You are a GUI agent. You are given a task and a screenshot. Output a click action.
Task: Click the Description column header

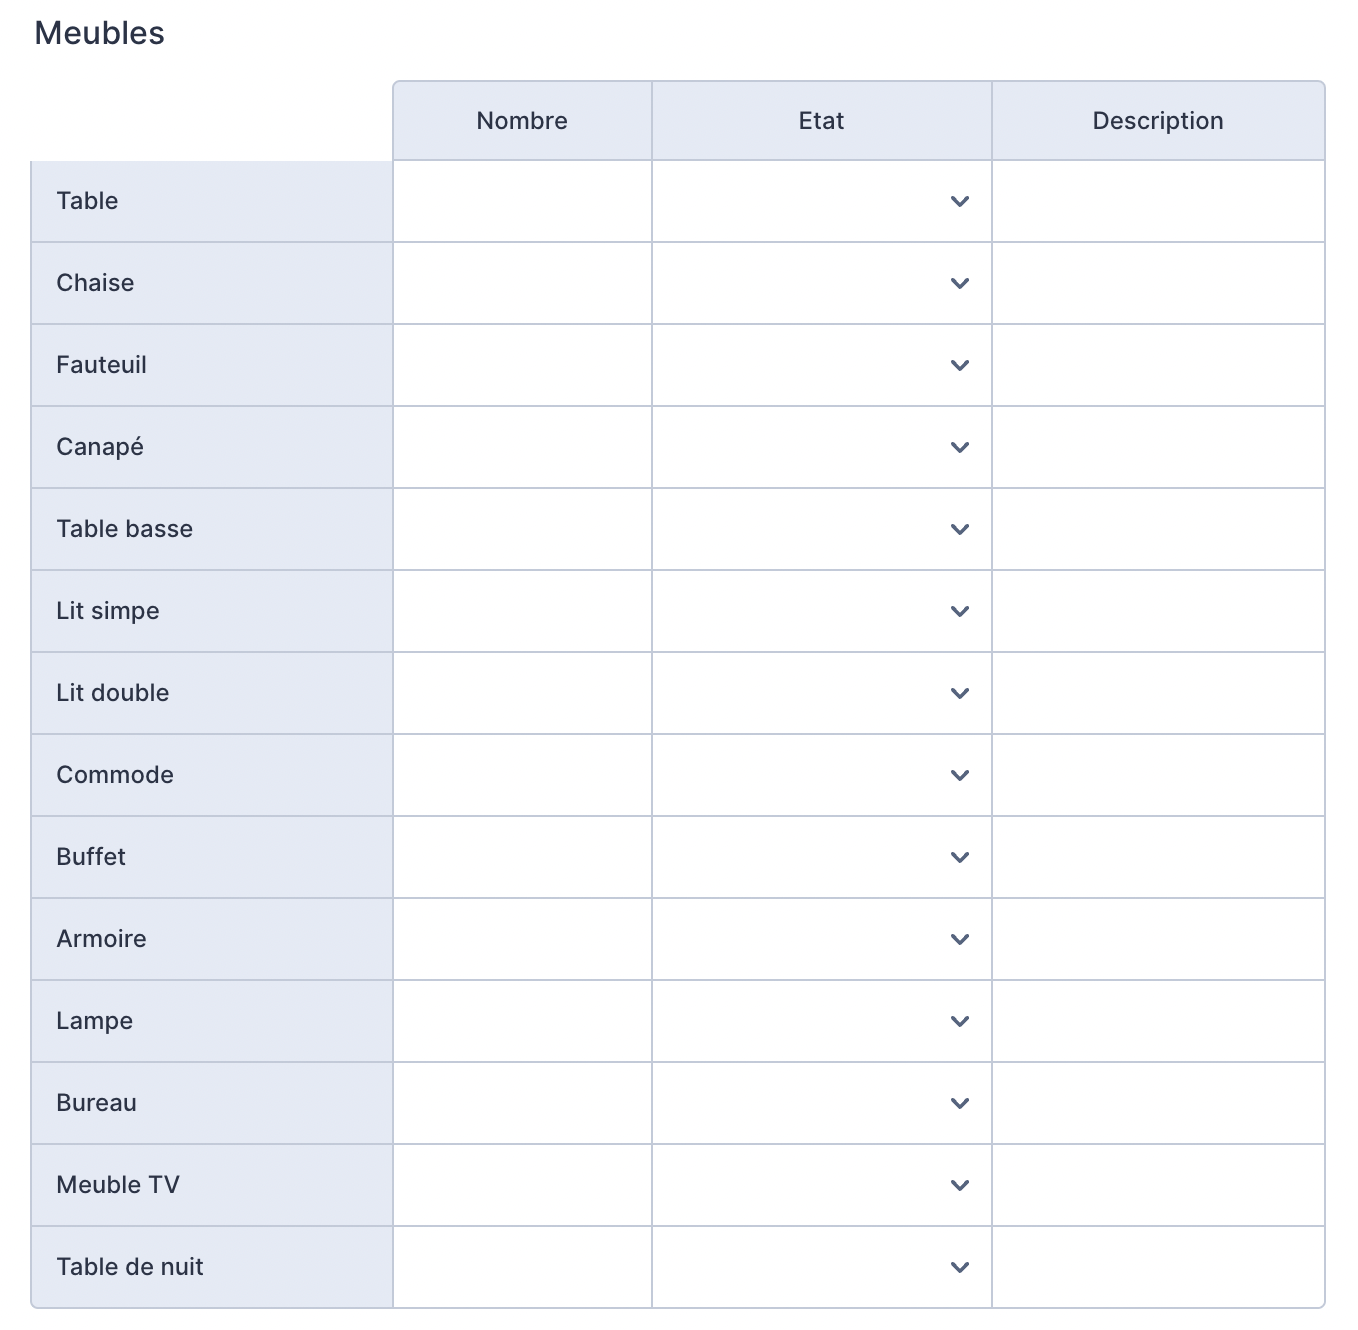pyautogui.click(x=1158, y=121)
